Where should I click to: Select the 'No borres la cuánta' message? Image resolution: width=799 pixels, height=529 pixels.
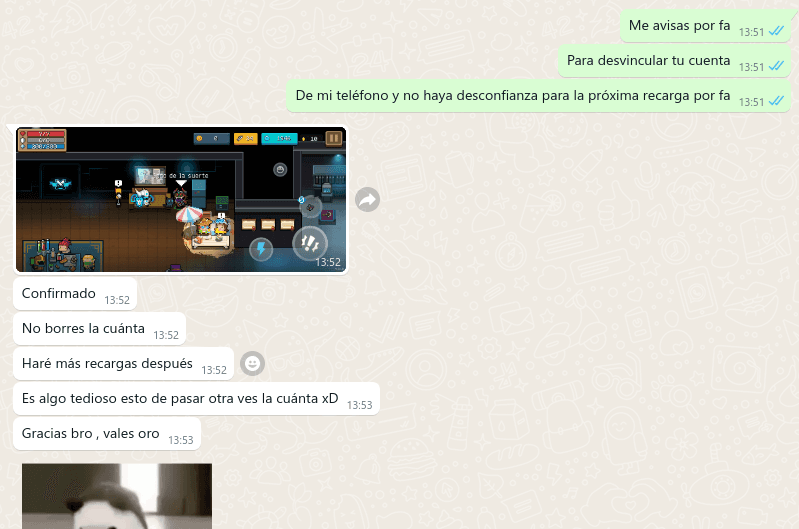[83, 329]
